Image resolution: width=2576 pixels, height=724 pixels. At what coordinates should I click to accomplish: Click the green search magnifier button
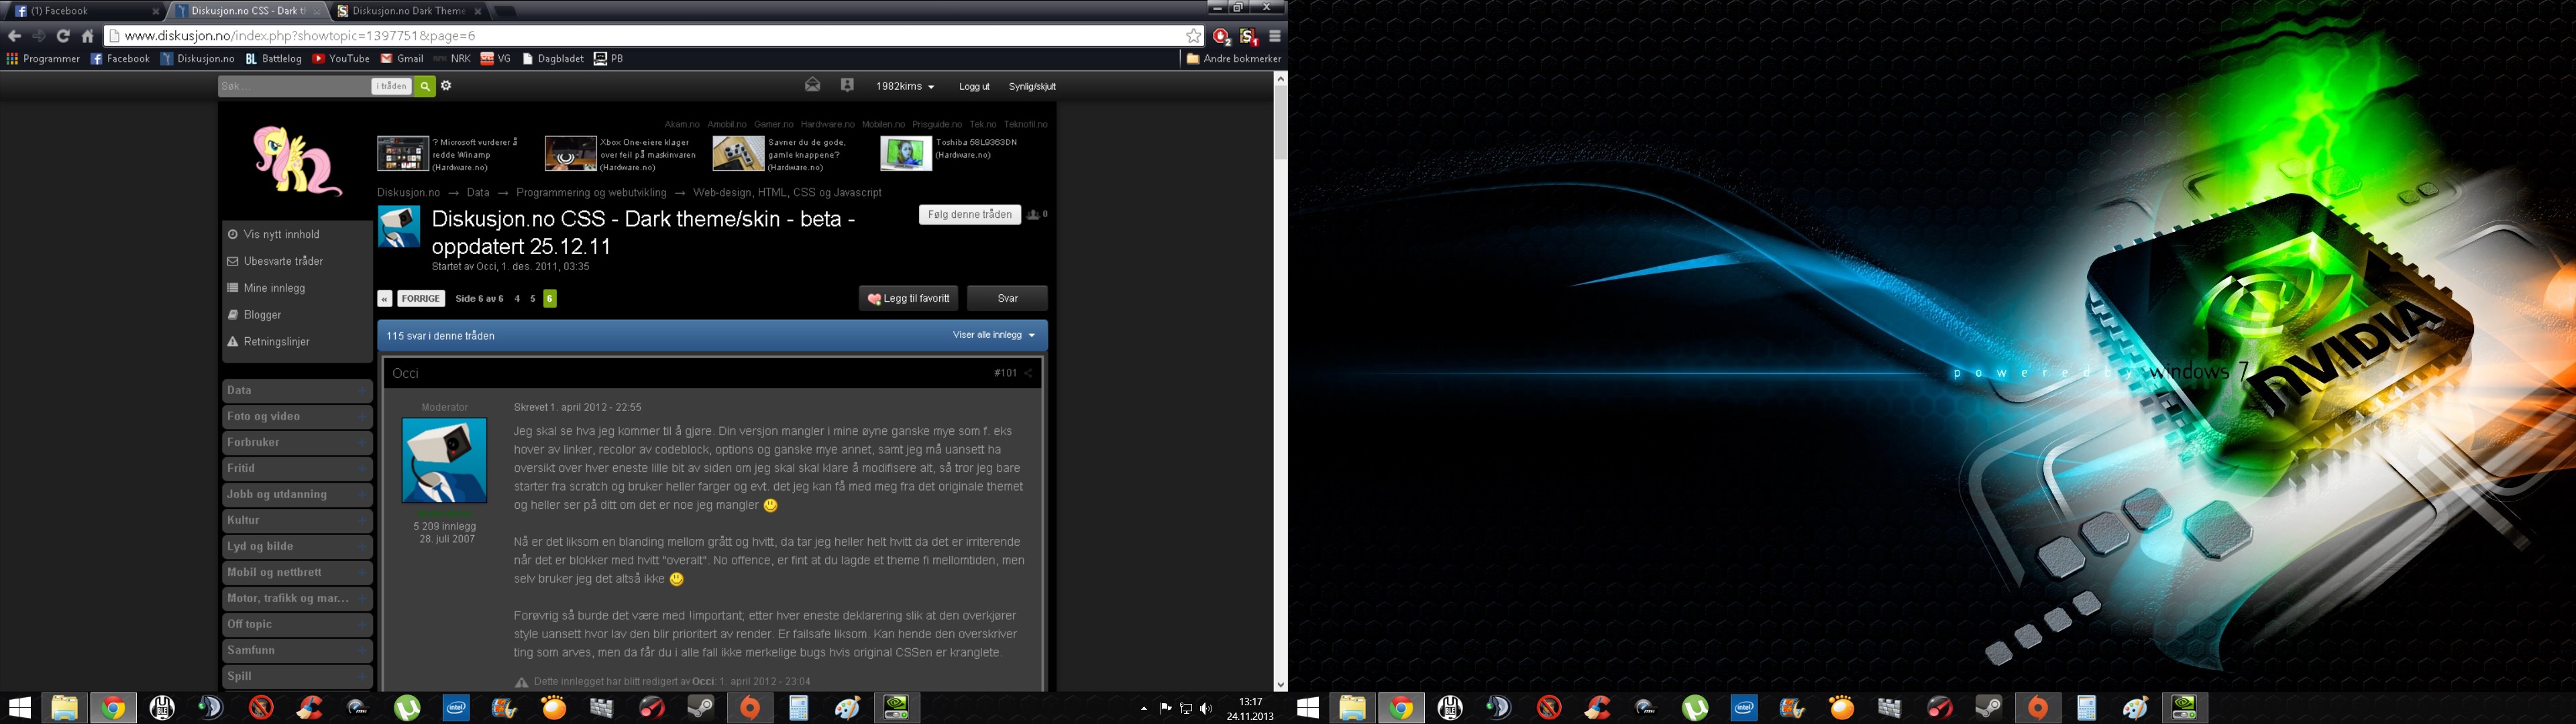(425, 86)
